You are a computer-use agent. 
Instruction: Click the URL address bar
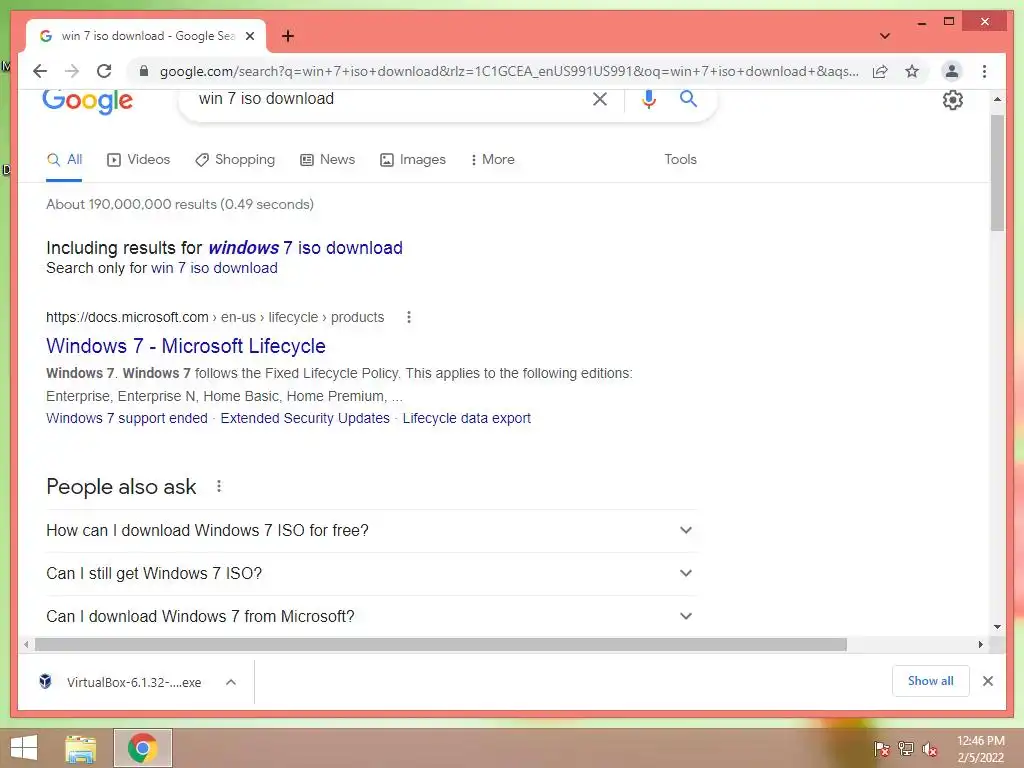coord(509,71)
